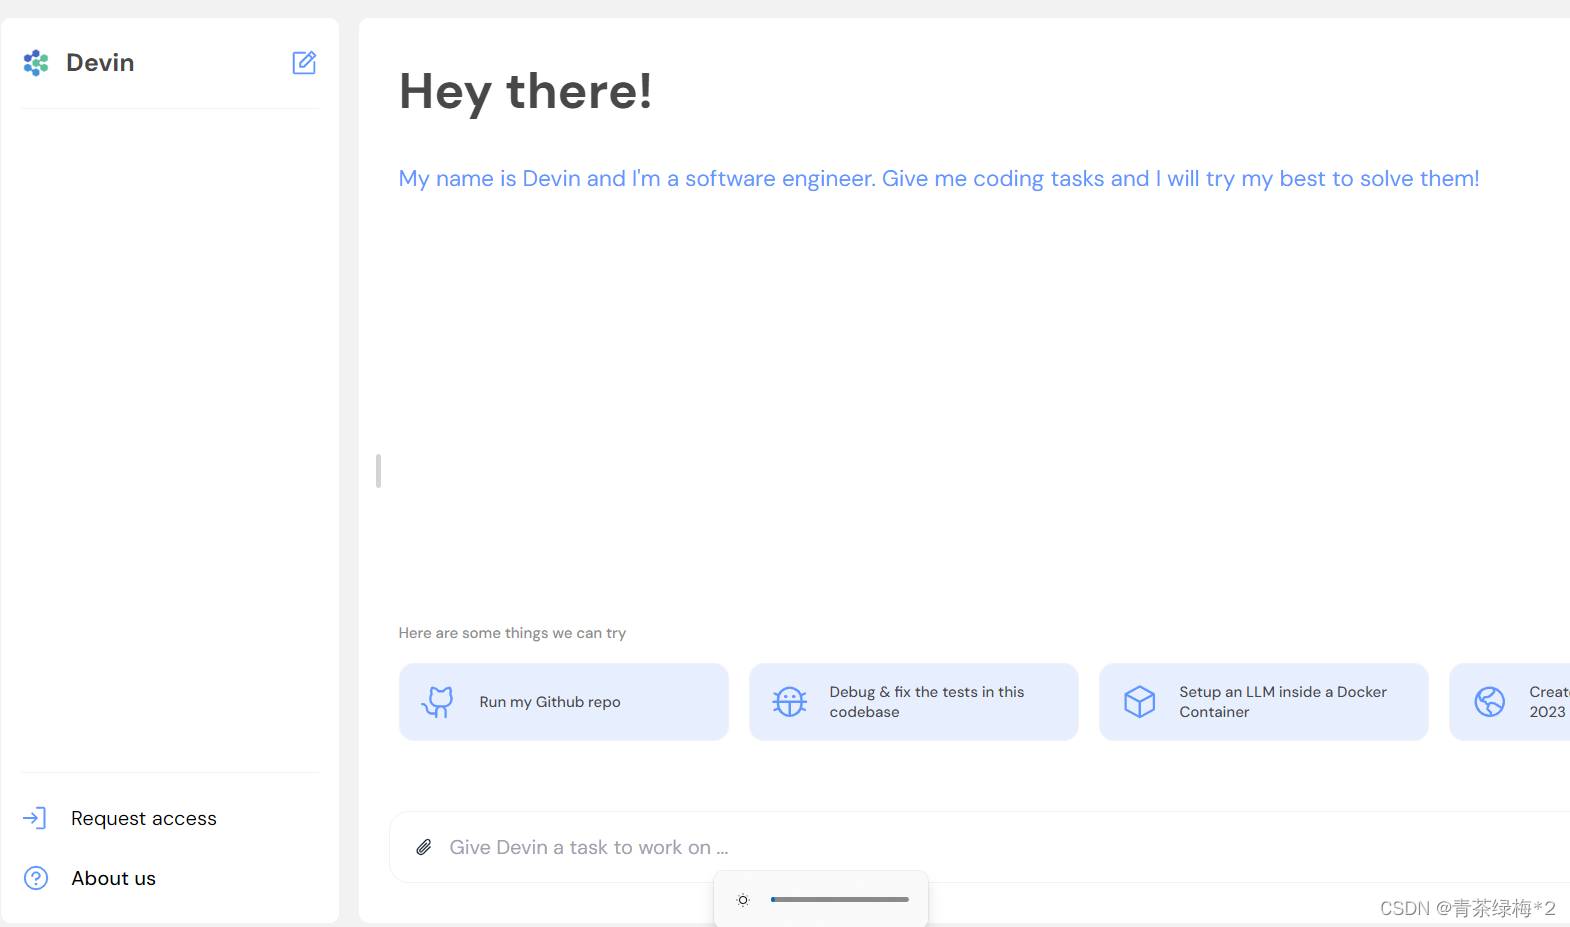Open the Request access link
The width and height of the screenshot is (1570, 927).
tap(144, 818)
